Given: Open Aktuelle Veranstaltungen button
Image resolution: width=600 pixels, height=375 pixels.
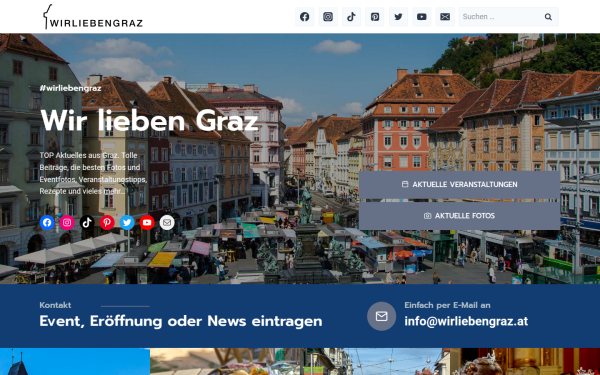Looking at the screenshot, I should pos(460,184).
